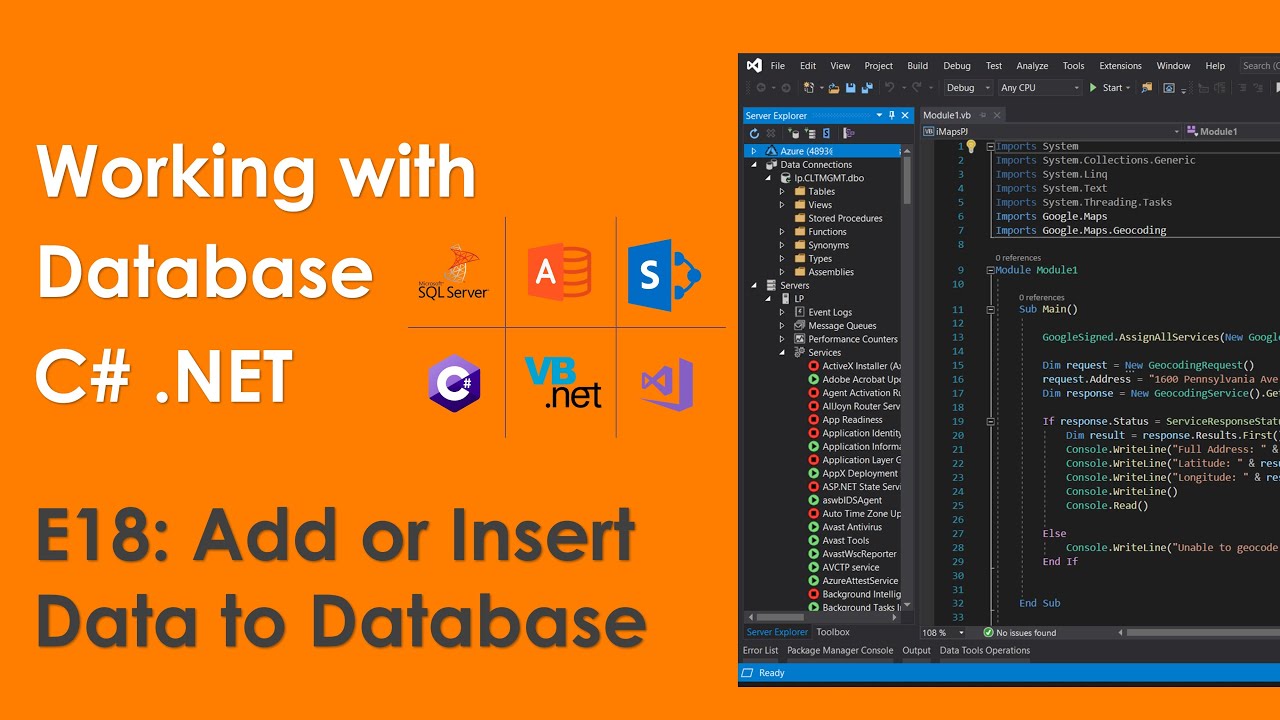The width and height of the screenshot is (1280, 720).
Task: Open the Debug menu
Action: pos(957,66)
